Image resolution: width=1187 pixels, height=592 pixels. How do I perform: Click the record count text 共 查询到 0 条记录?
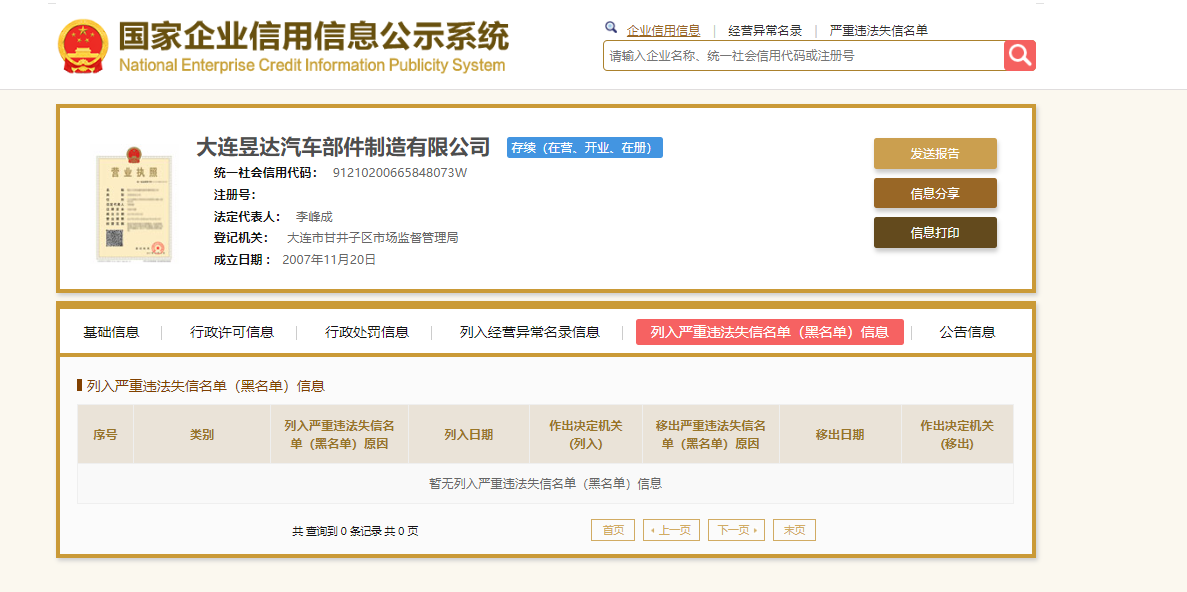(x=337, y=531)
